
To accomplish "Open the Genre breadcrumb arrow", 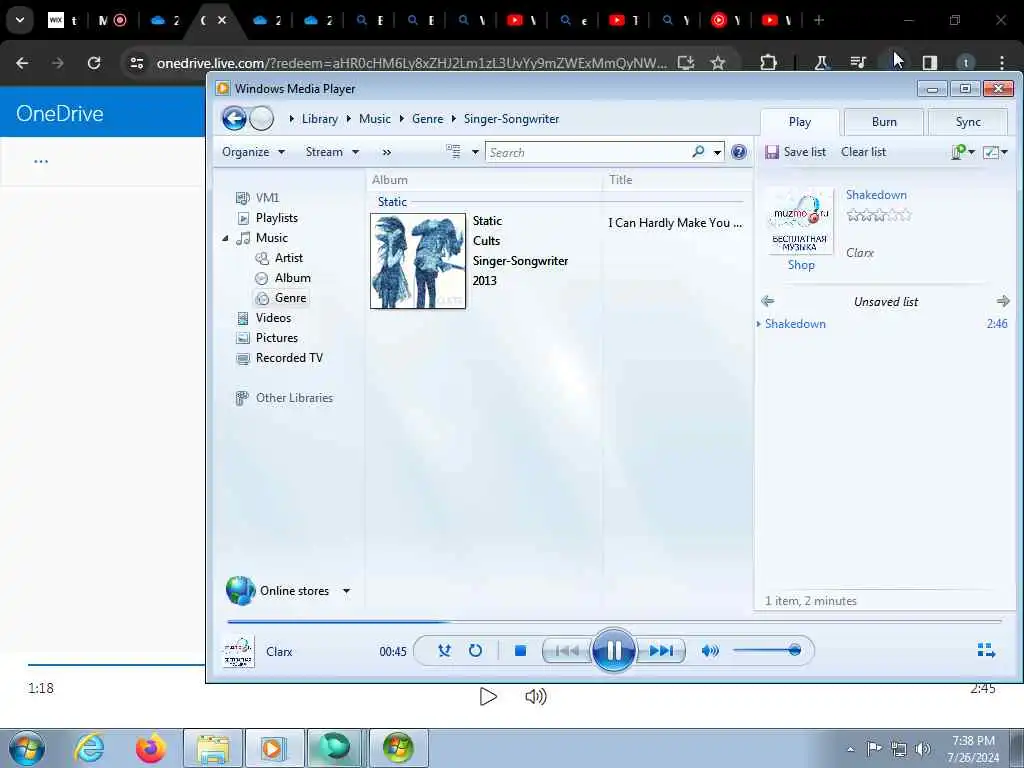I will (453, 119).
